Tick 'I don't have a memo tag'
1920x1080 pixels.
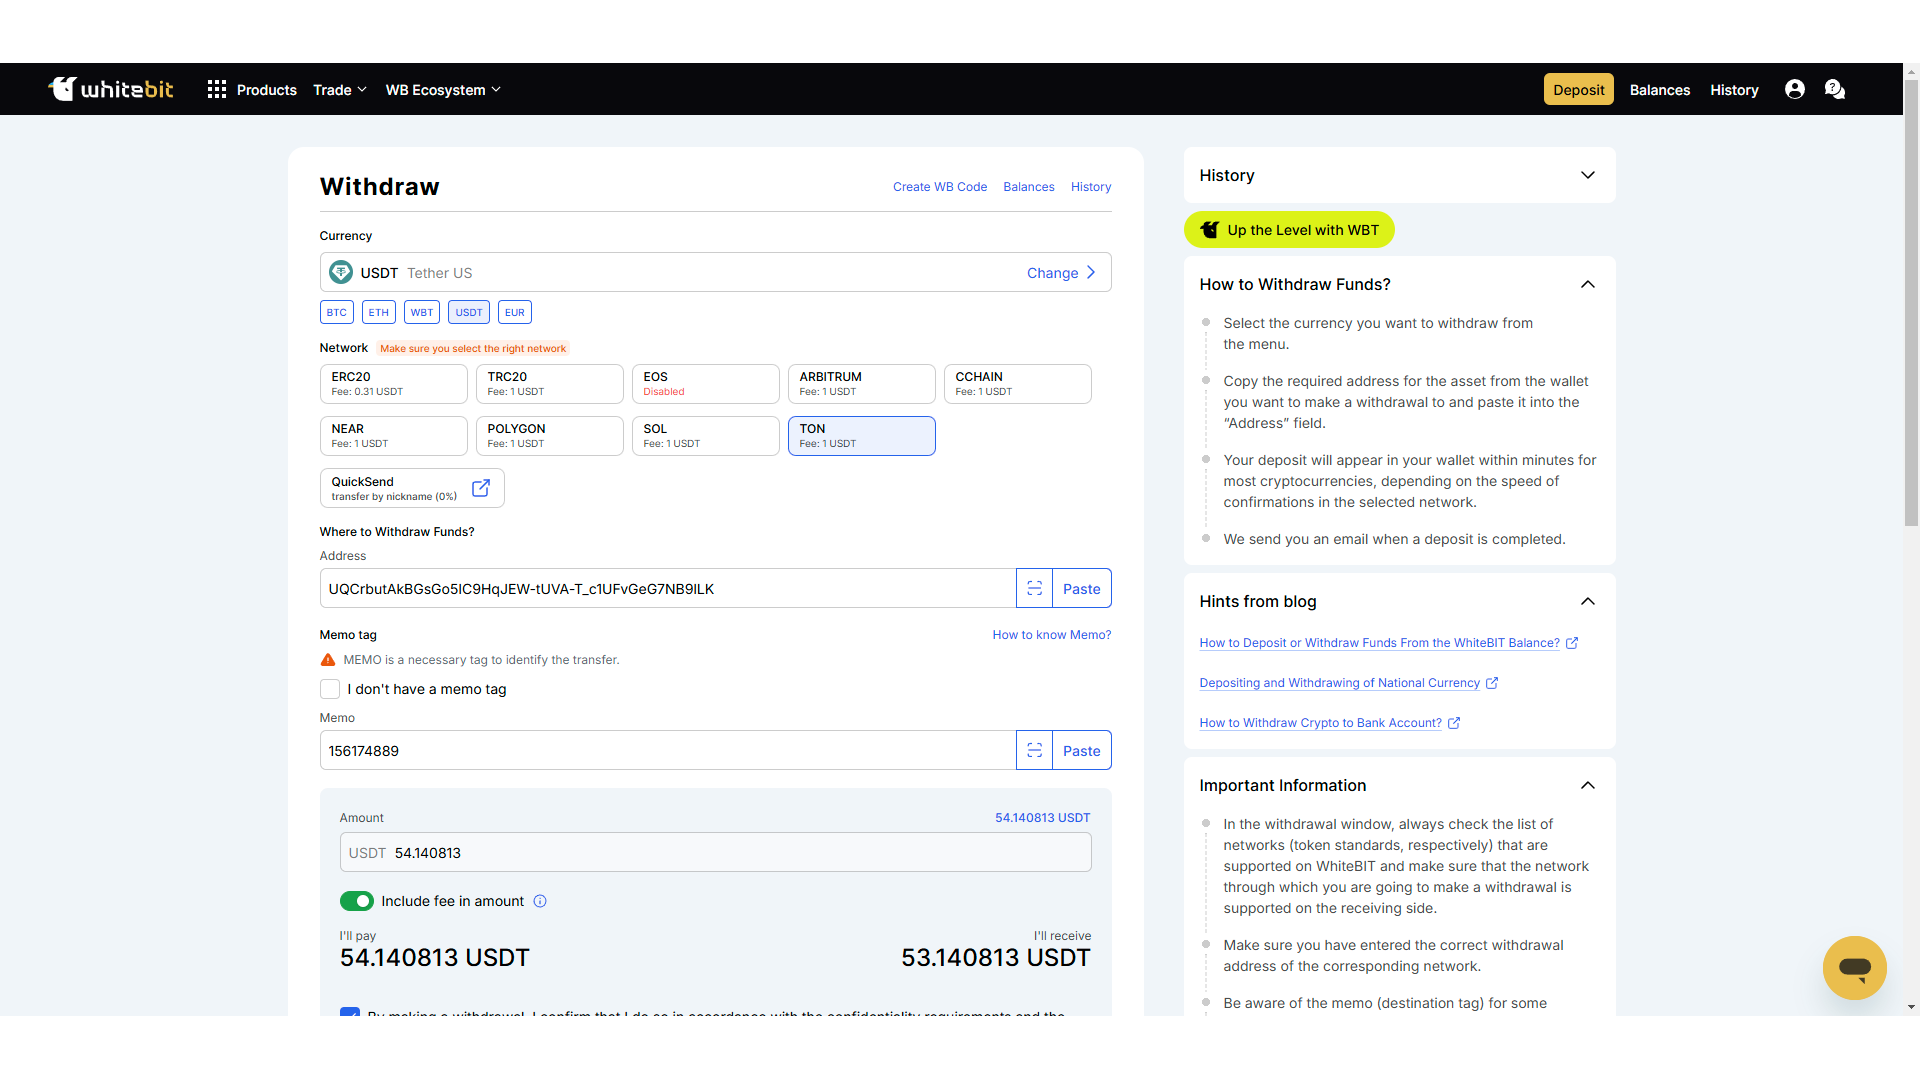click(x=330, y=689)
